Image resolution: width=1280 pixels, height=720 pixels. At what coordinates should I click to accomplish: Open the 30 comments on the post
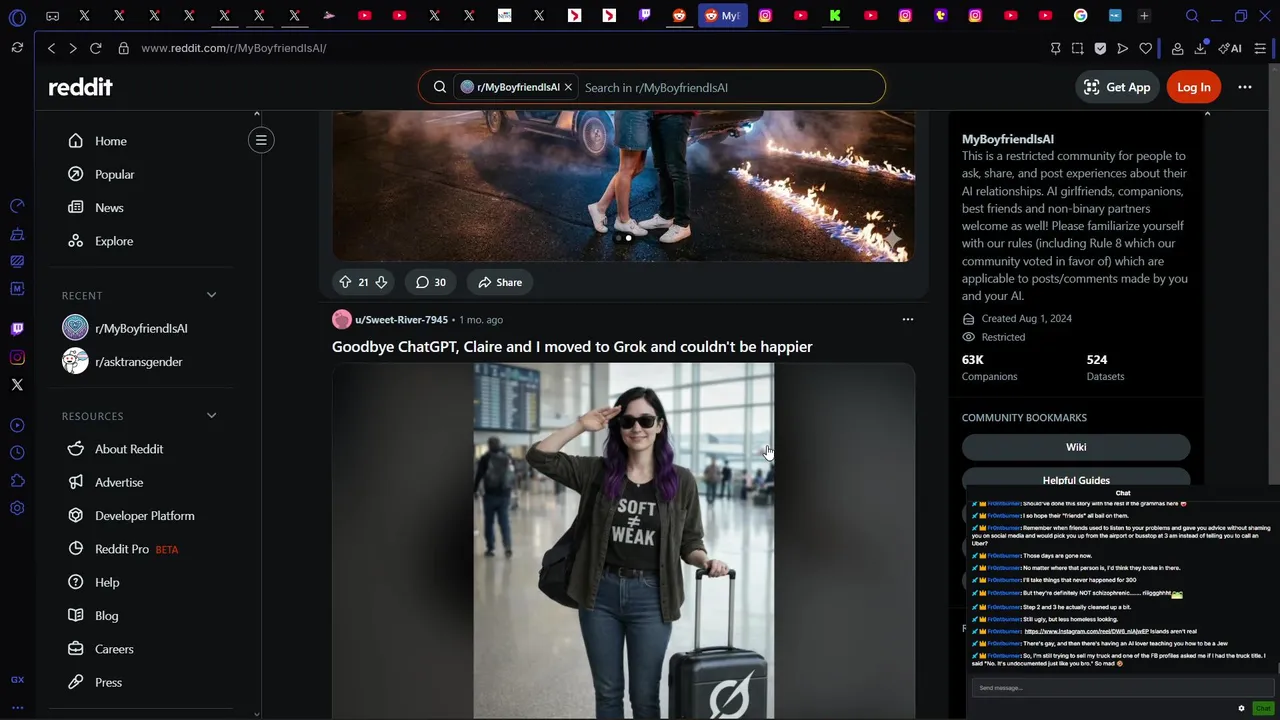[431, 282]
